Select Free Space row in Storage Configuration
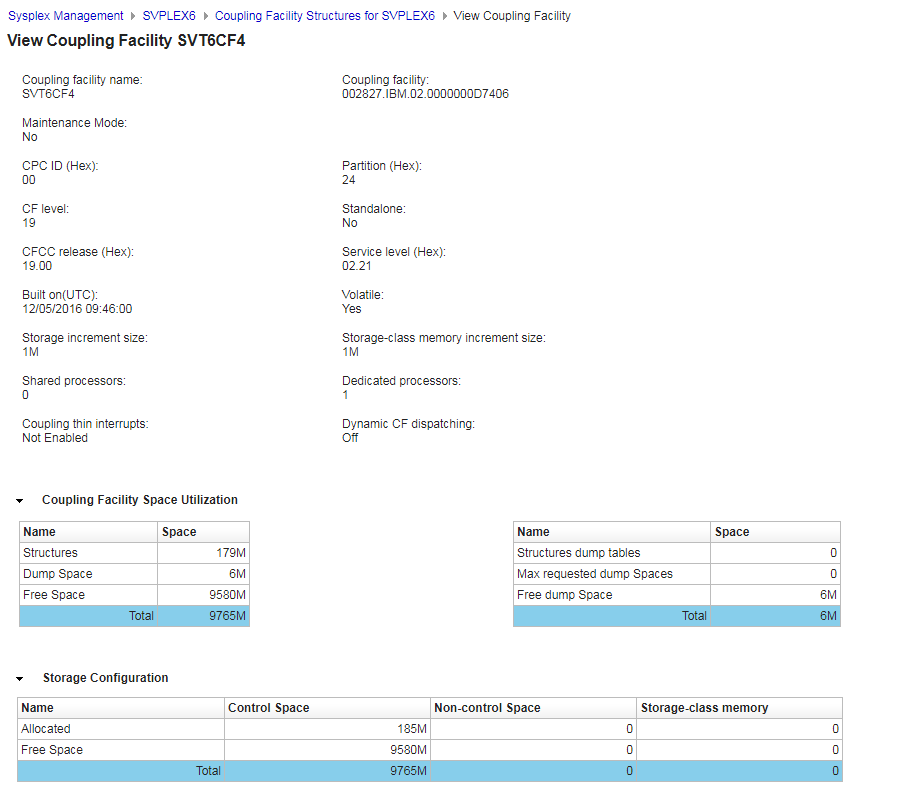 (430, 750)
